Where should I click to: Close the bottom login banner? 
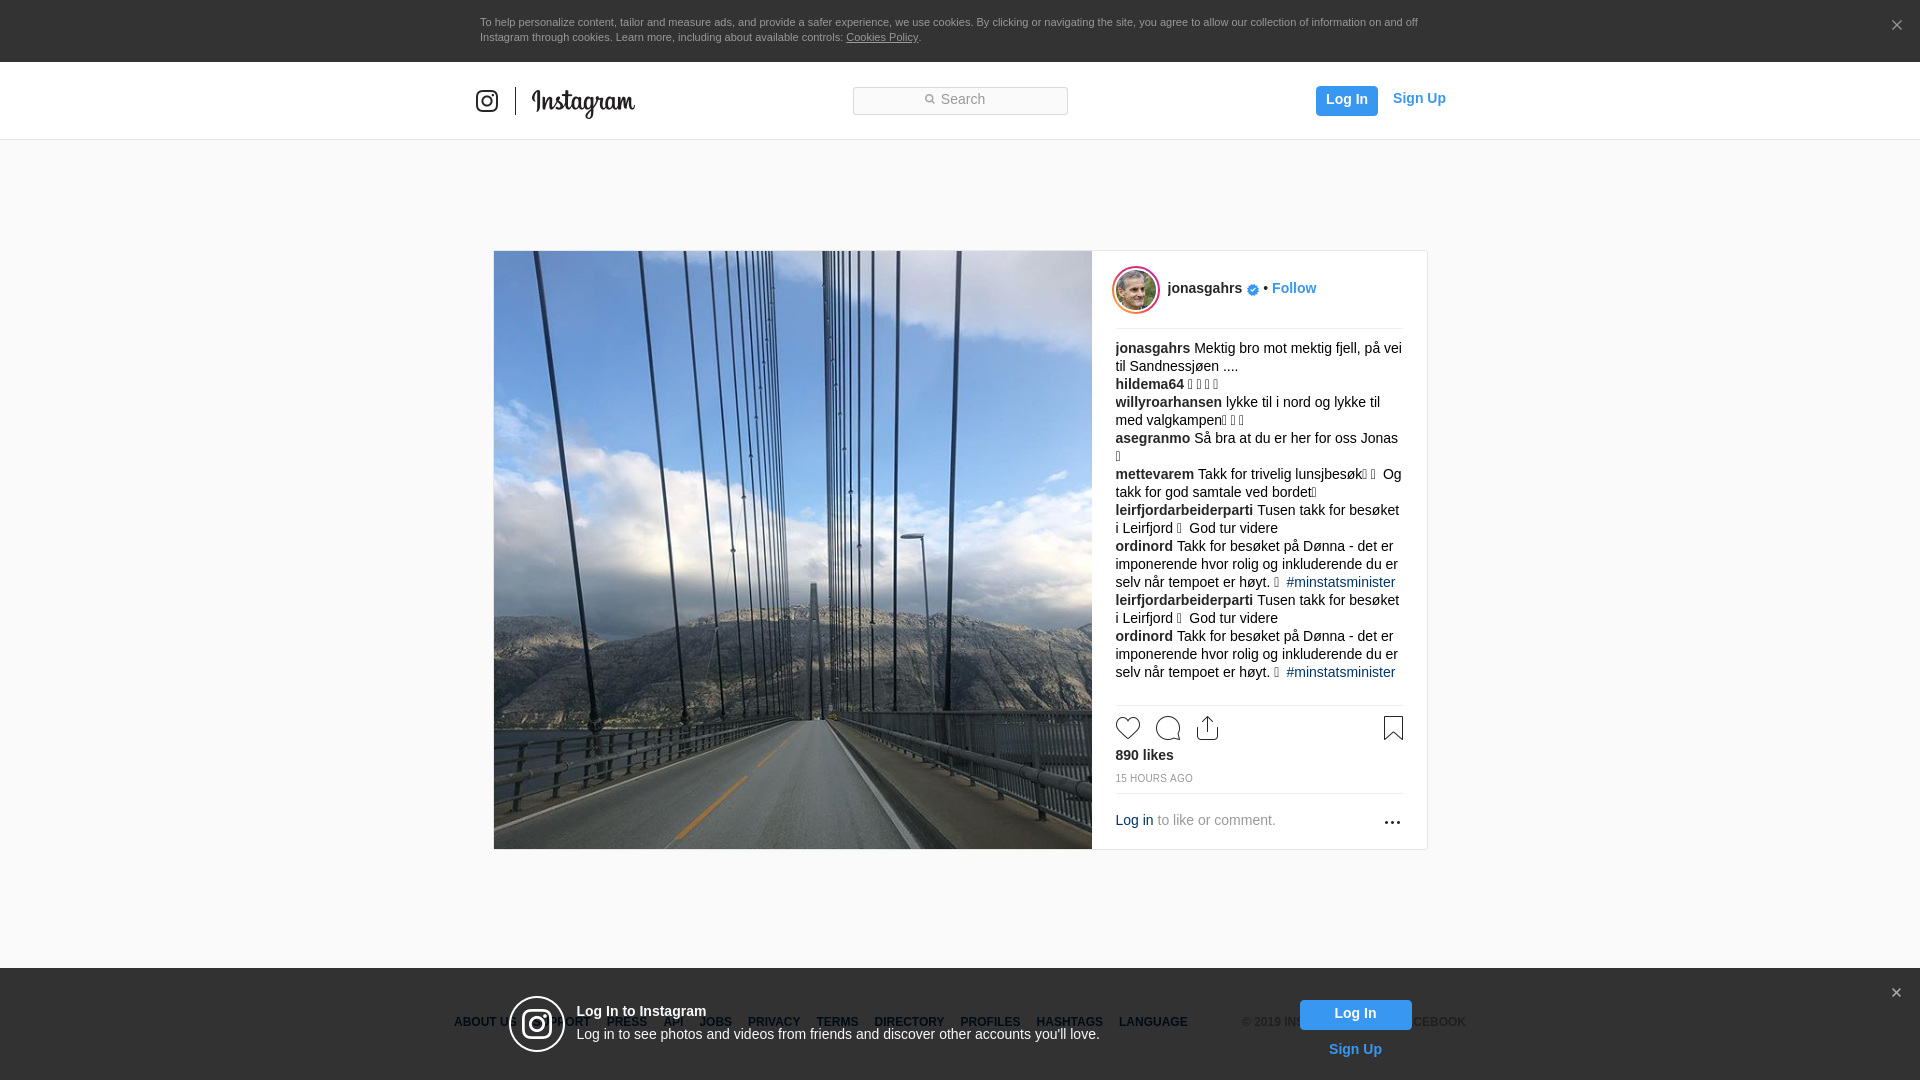[x=1896, y=993]
